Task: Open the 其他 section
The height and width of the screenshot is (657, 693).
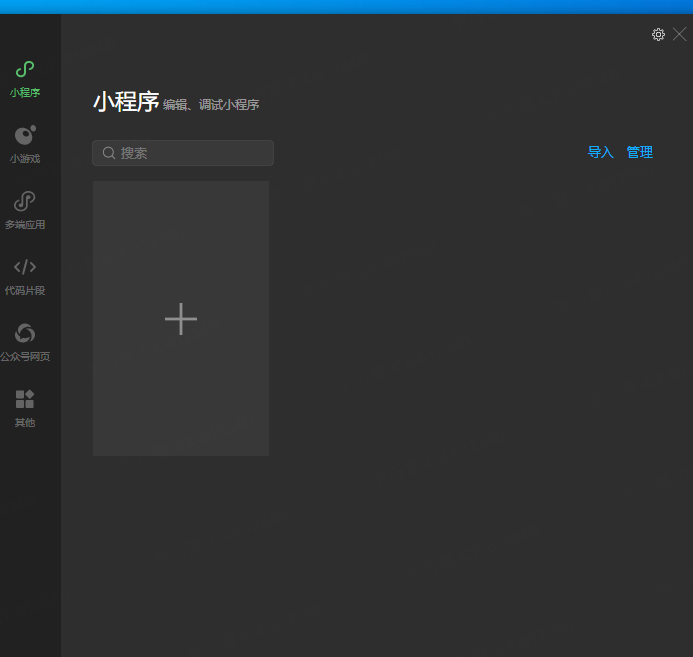Action: 25,409
